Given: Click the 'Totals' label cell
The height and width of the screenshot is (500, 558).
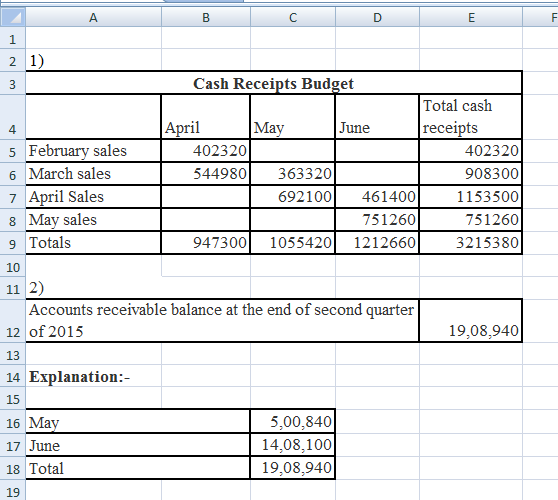Looking at the screenshot, I should (93, 243).
